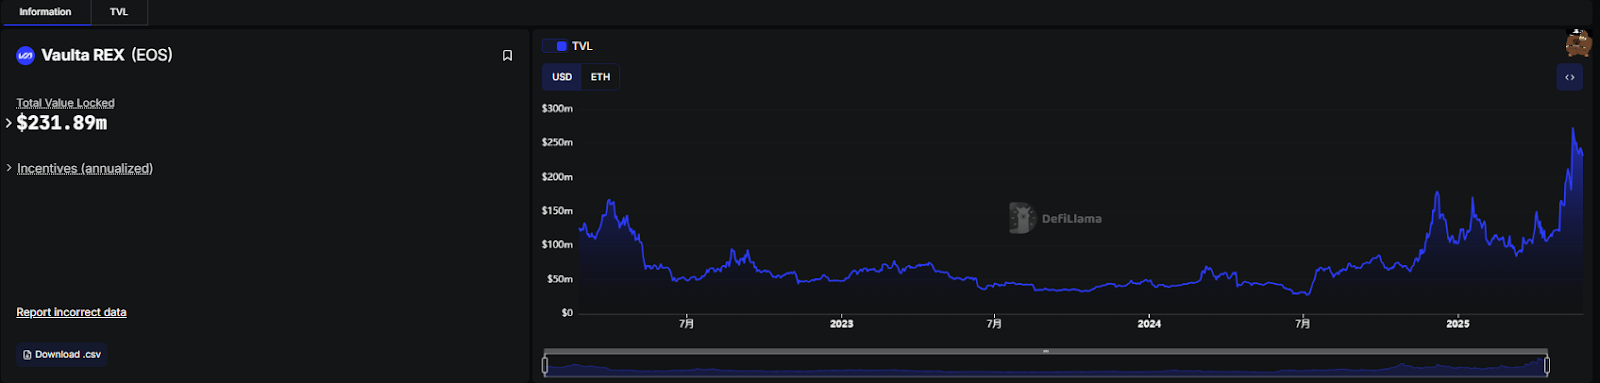
Task: Click the $231.89m TVL value
Action: tap(62, 123)
